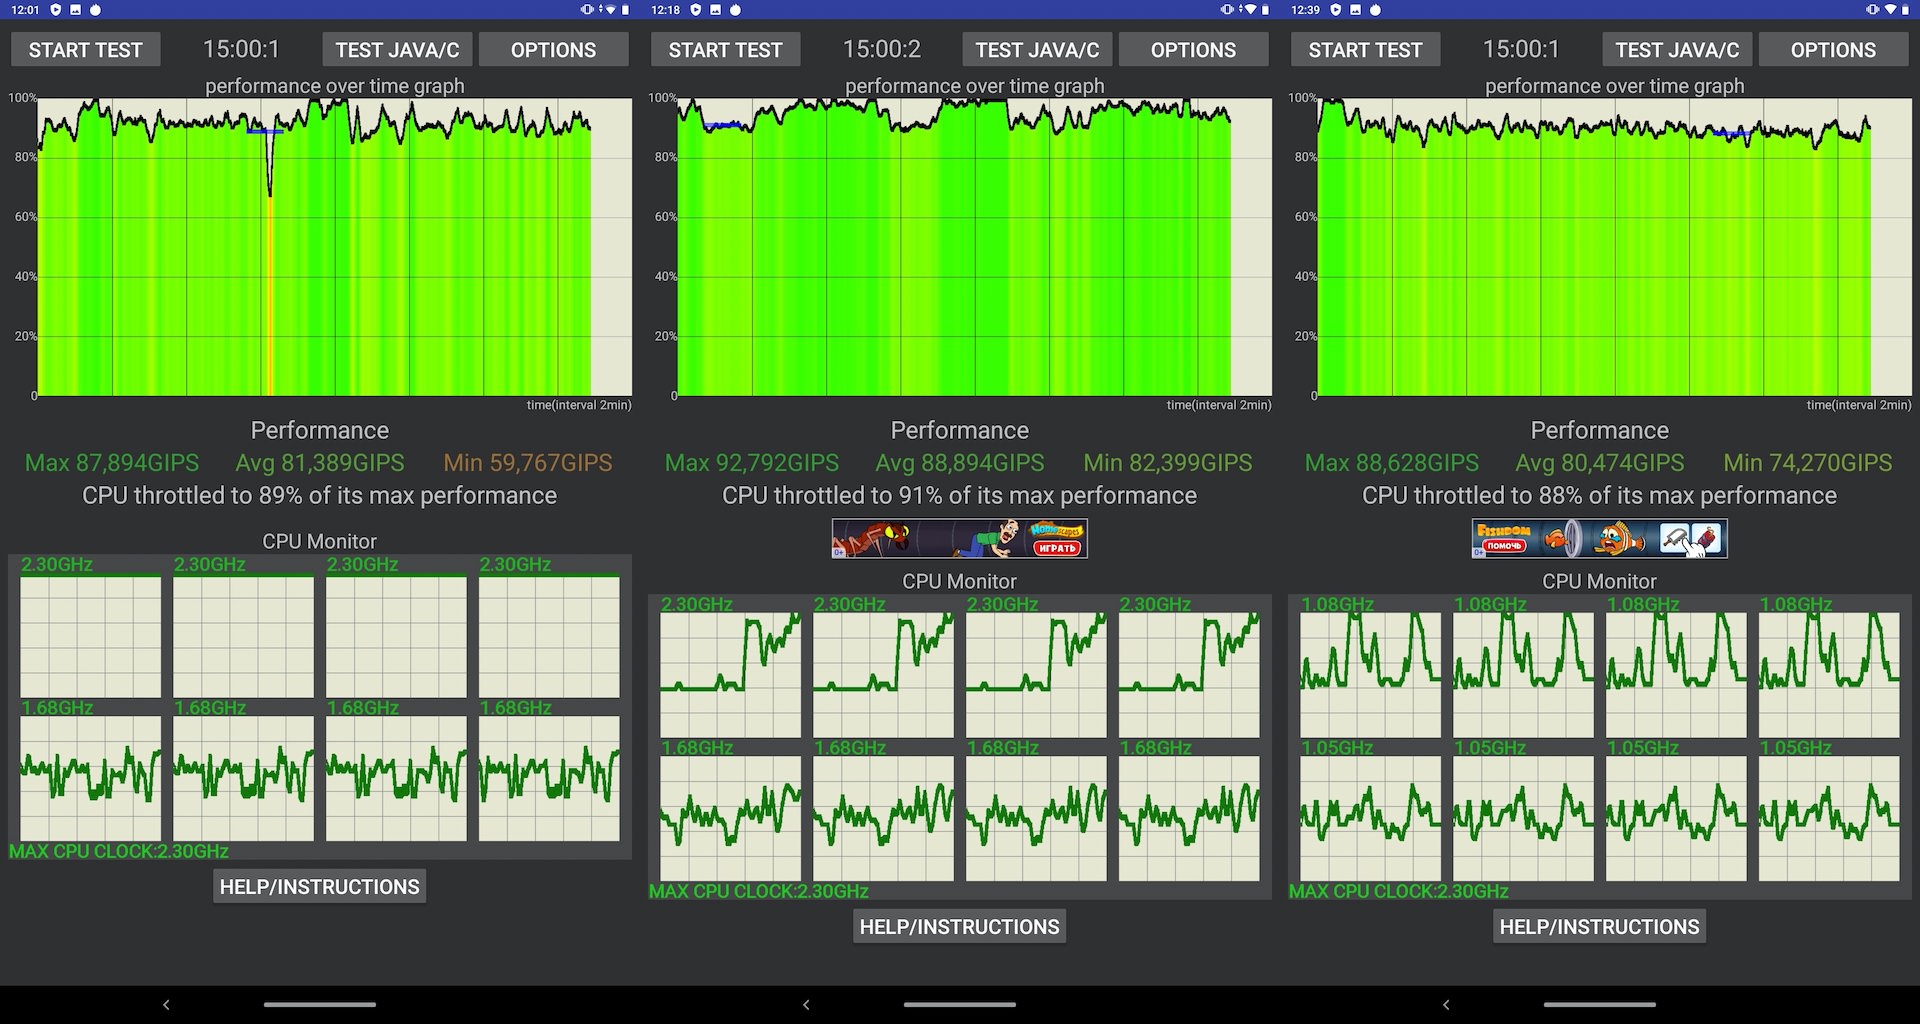
Task: Tap the Wi-Fi status icon beside 12:01
Action: tap(610, 10)
